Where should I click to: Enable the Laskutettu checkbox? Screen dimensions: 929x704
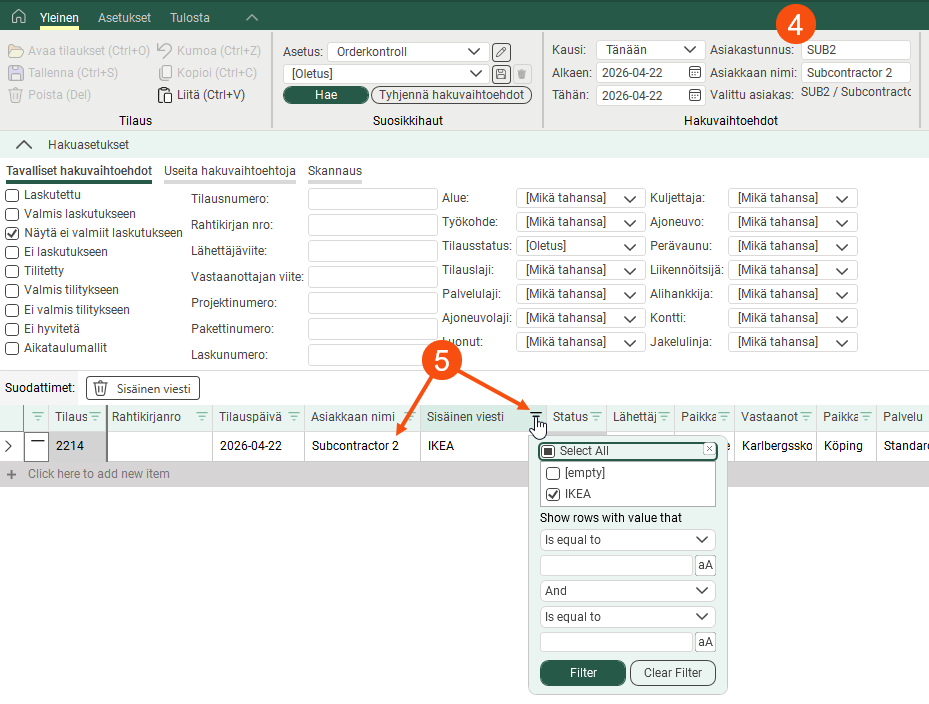(x=13, y=195)
